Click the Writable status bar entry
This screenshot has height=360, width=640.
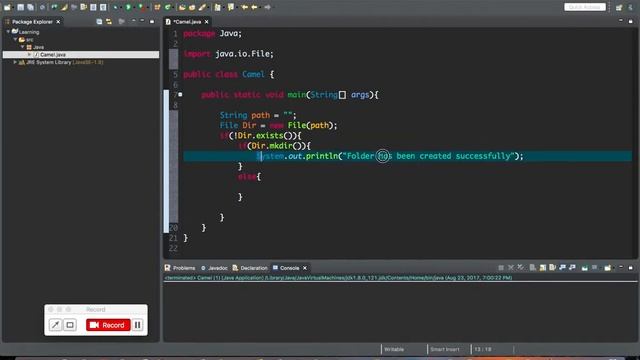click(x=394, y=349)
